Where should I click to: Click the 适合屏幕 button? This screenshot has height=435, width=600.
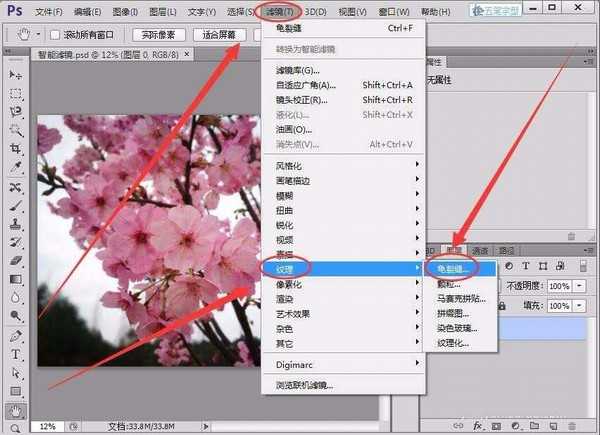click(x=217, y=35)
